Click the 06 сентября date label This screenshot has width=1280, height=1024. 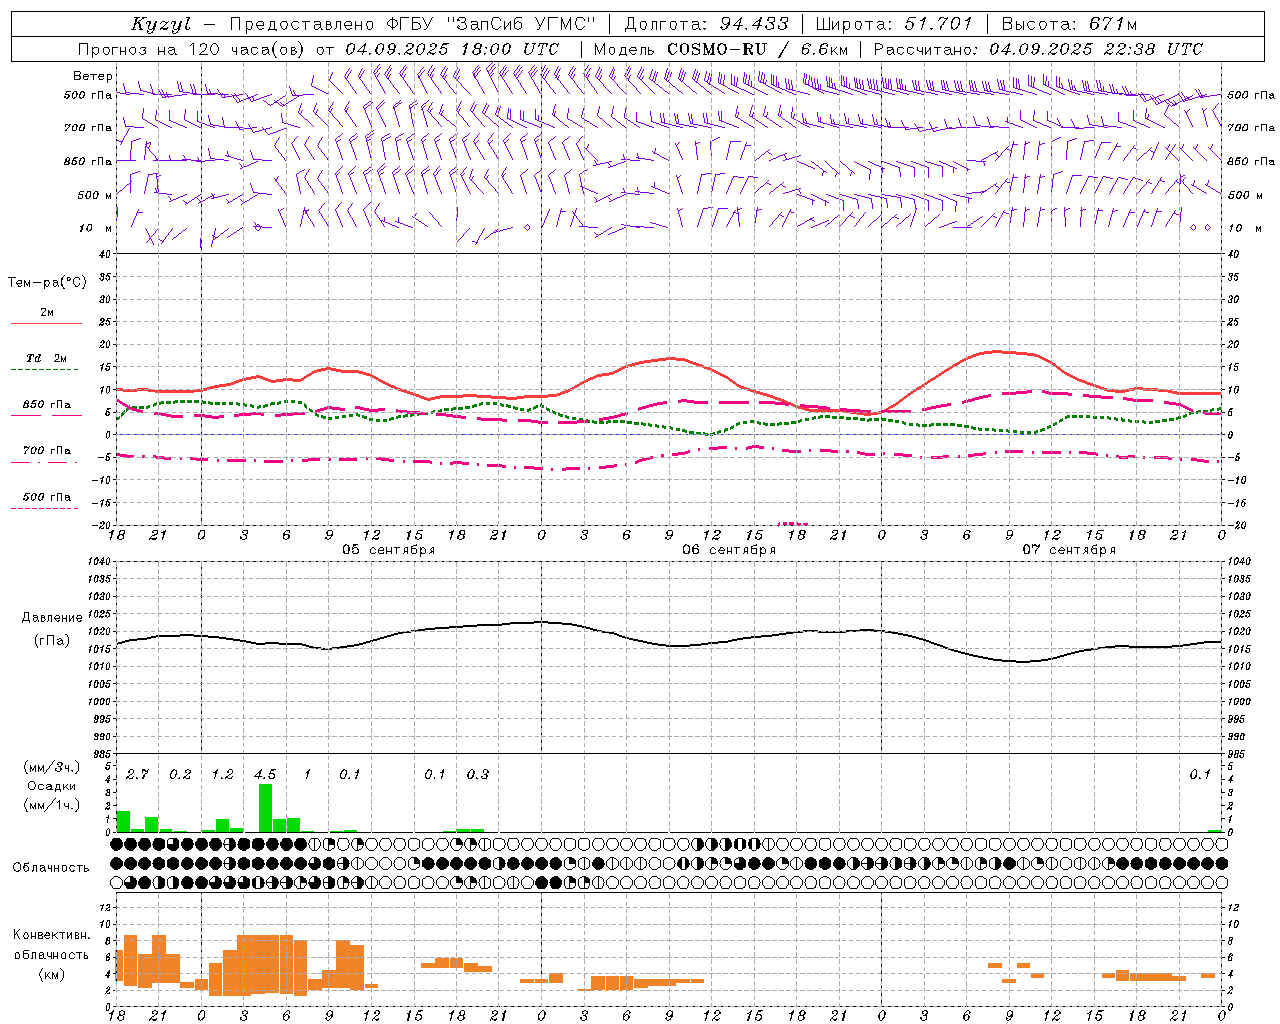pyautogui.click(x=729, y=550)
